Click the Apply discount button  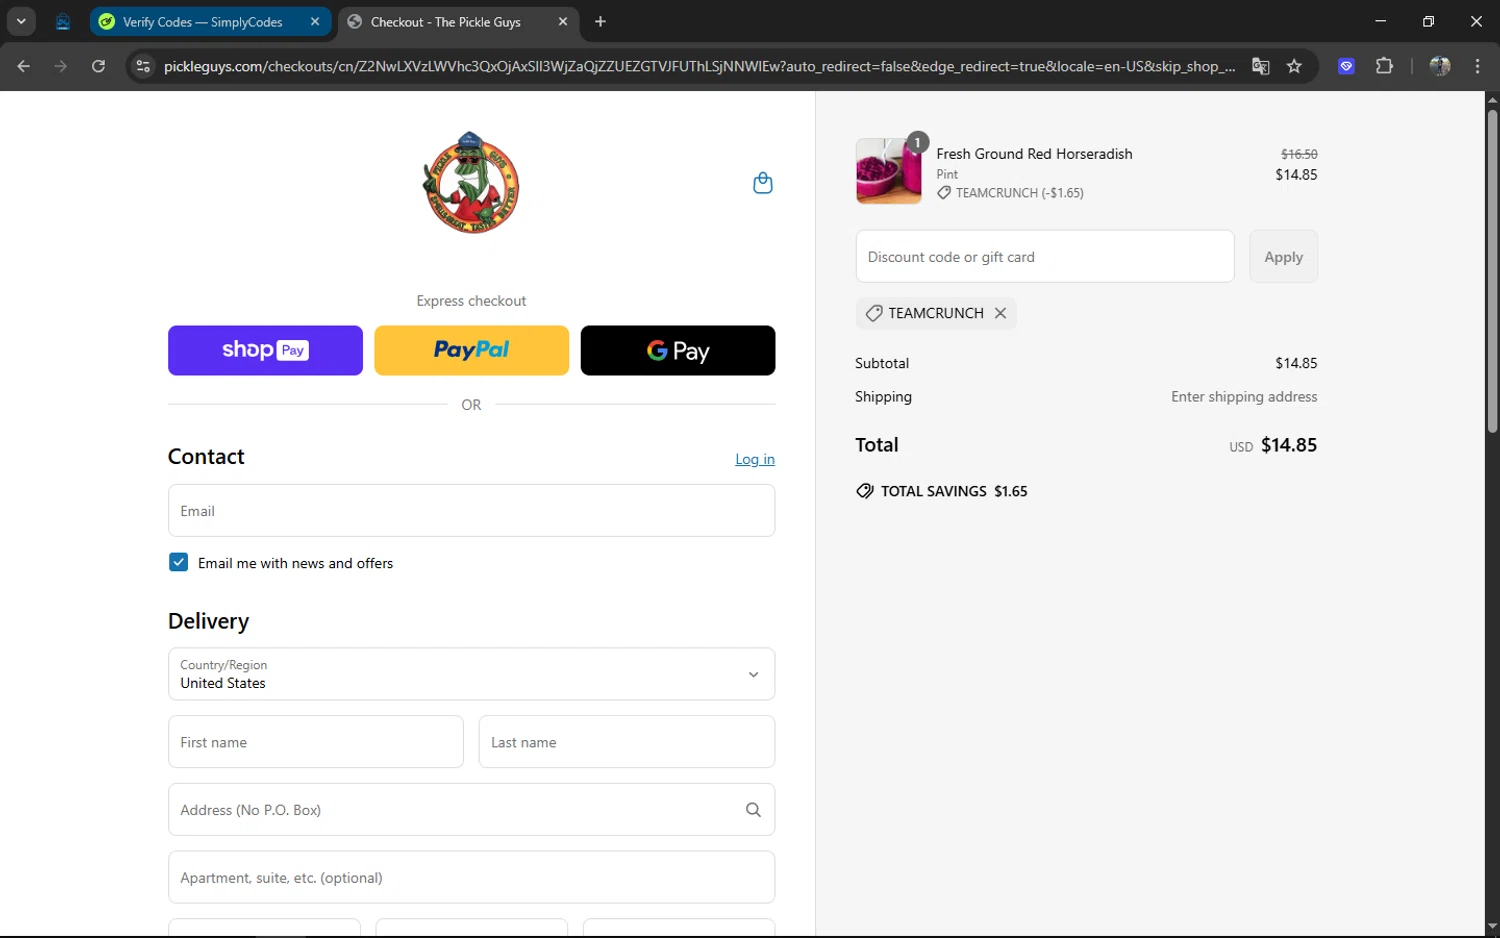(1283, 257)
